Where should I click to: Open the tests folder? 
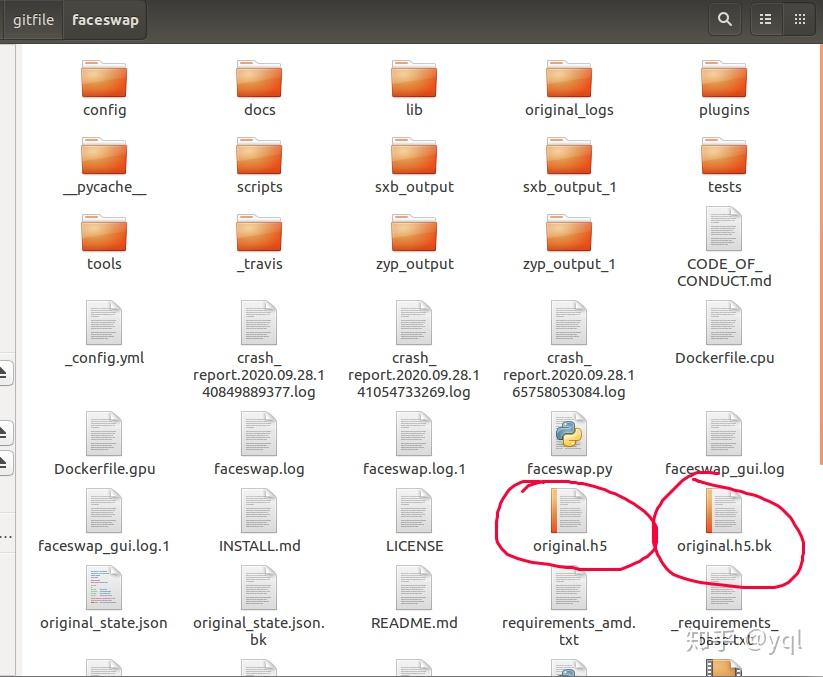724,156
